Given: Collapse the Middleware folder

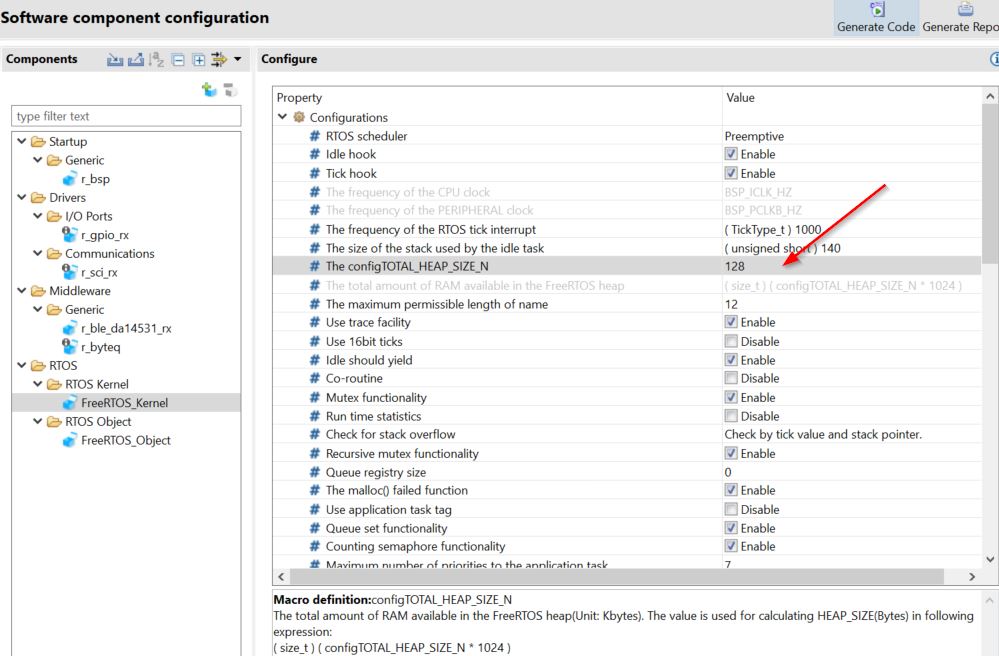Looking at the screenshot, I should pyautogui.click(x=22, y=290).
